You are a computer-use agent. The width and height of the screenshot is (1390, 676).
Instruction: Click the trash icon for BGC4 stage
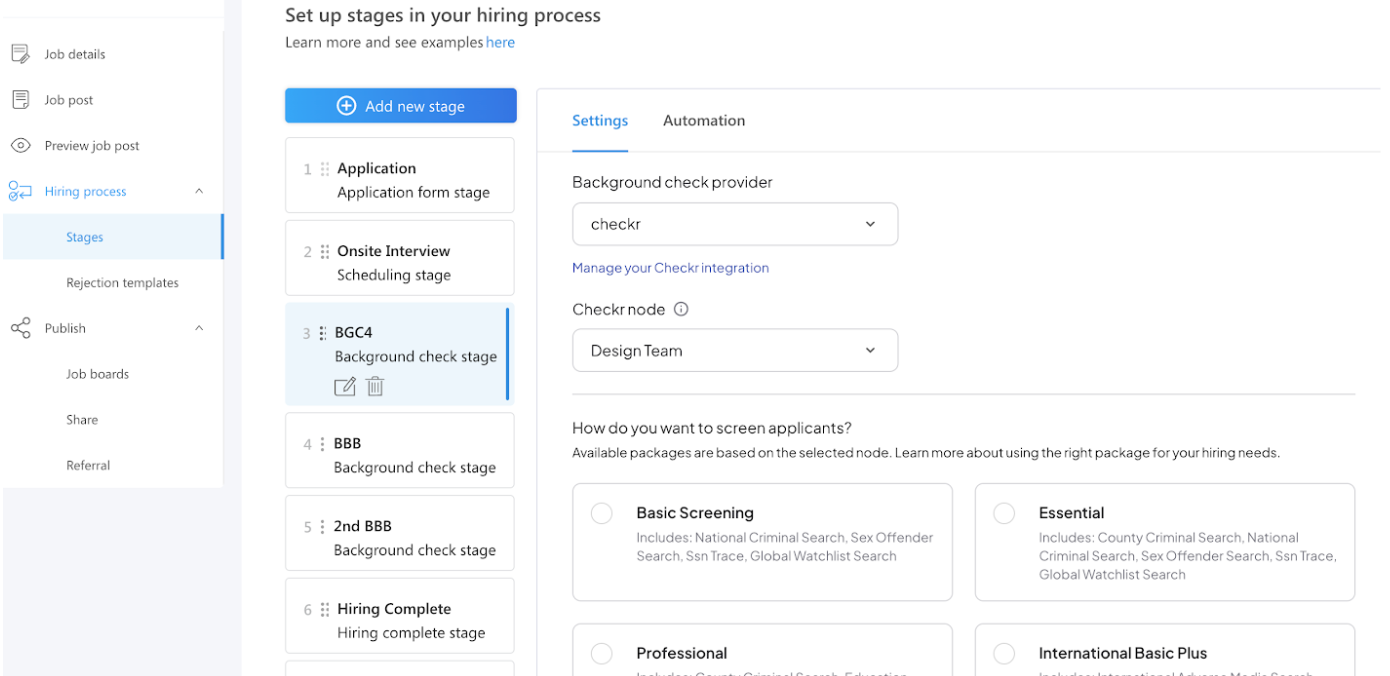[375, 386]
